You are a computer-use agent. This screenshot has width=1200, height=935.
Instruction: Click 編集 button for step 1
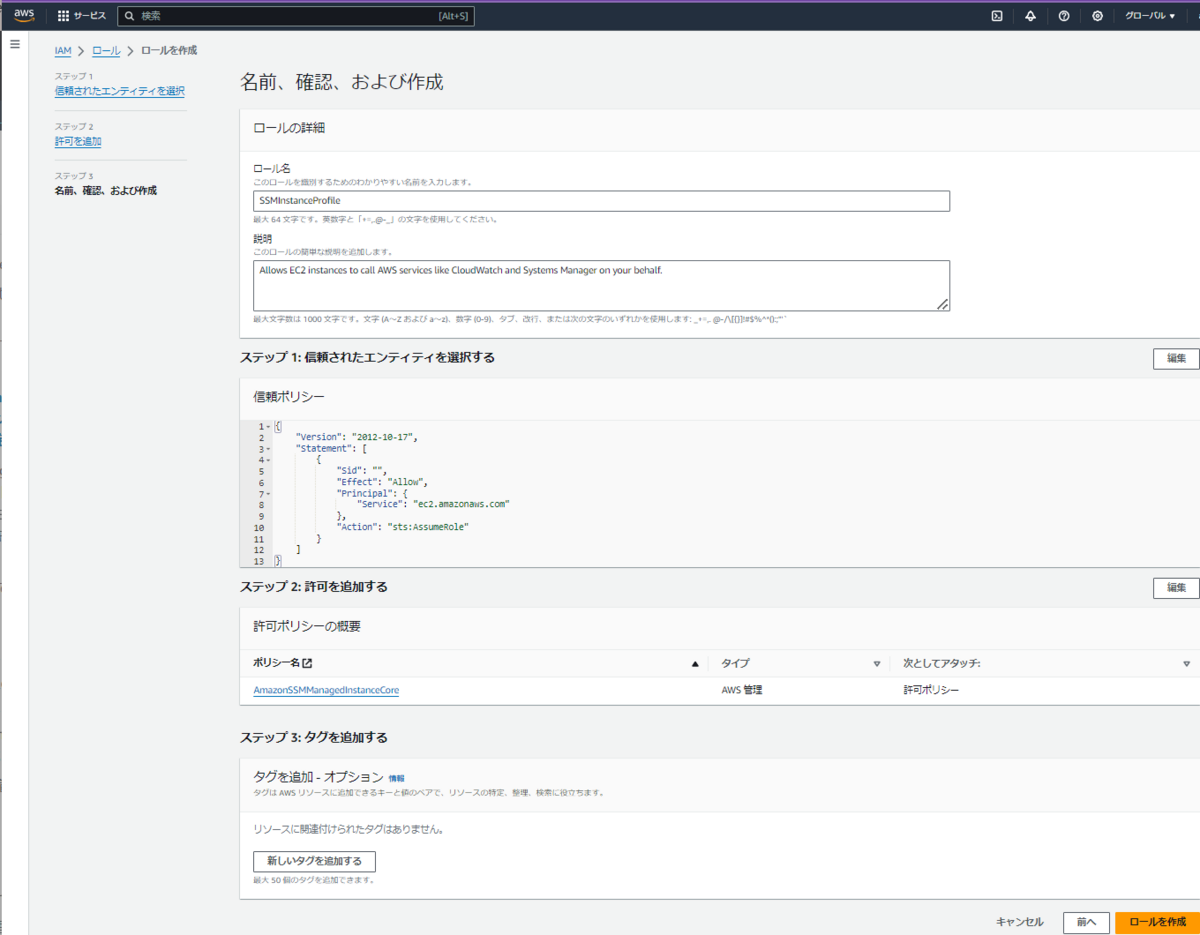1176,358
